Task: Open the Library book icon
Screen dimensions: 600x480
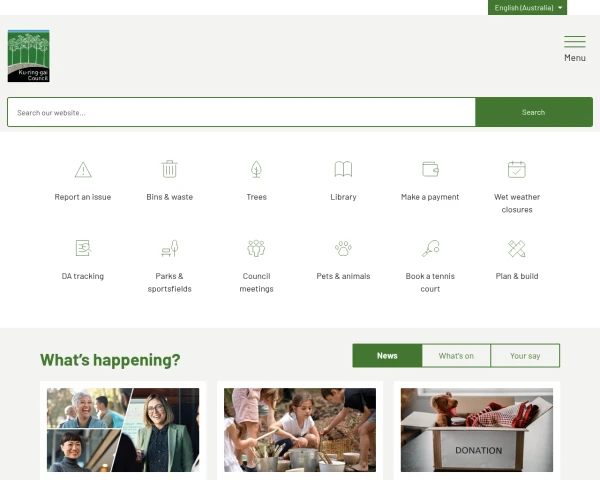Action: pos(343,169)
